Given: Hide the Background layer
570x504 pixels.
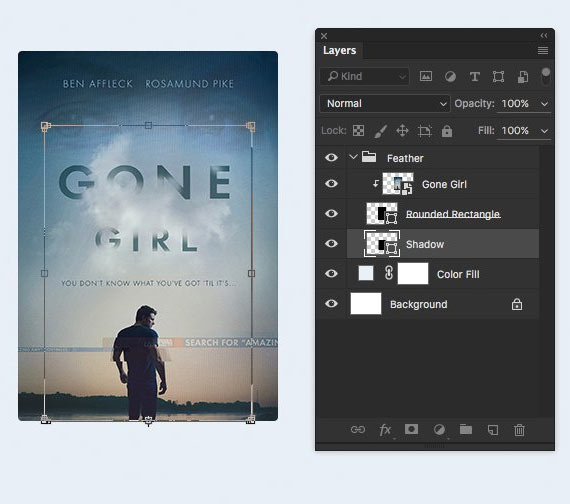Looking at the screenshot, I should click(331, 304).
